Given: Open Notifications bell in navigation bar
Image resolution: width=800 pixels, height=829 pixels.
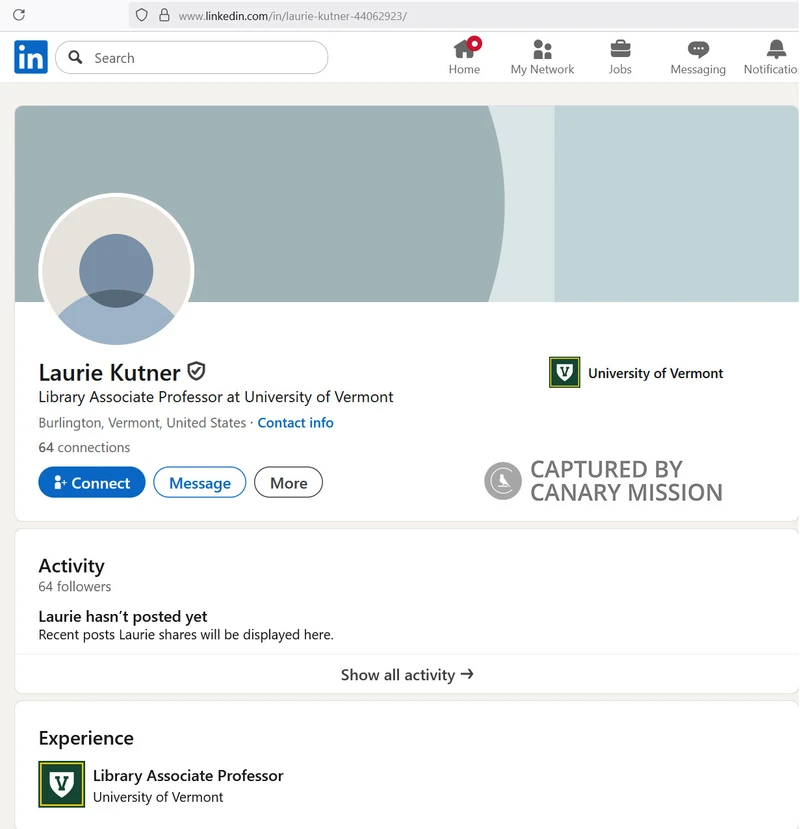Looking at the screenshot, I should point(771,57).
